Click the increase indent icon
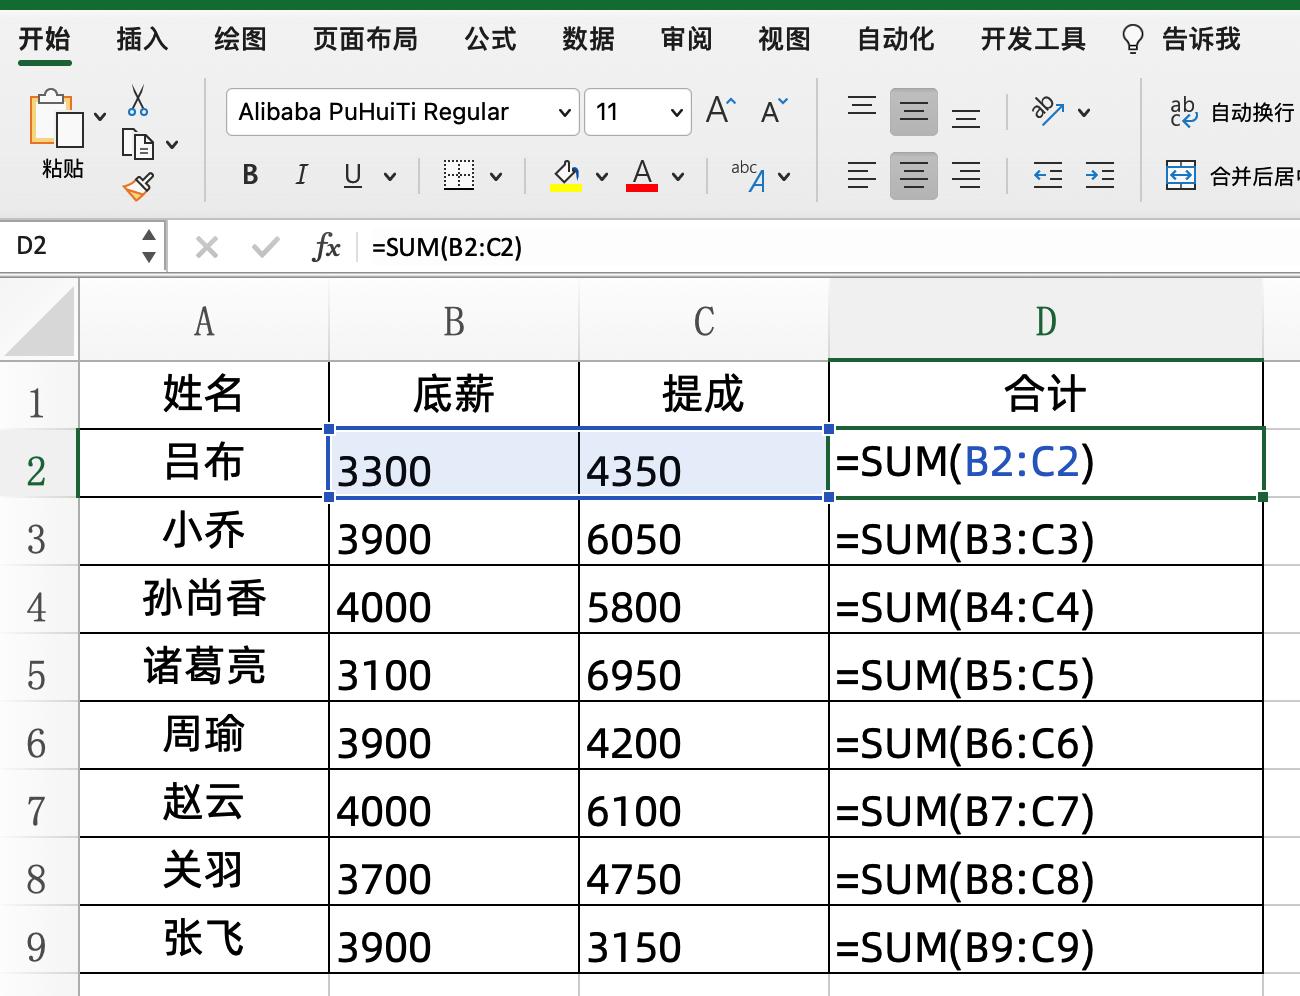 pyautogui.click(x=1100, y=176)
